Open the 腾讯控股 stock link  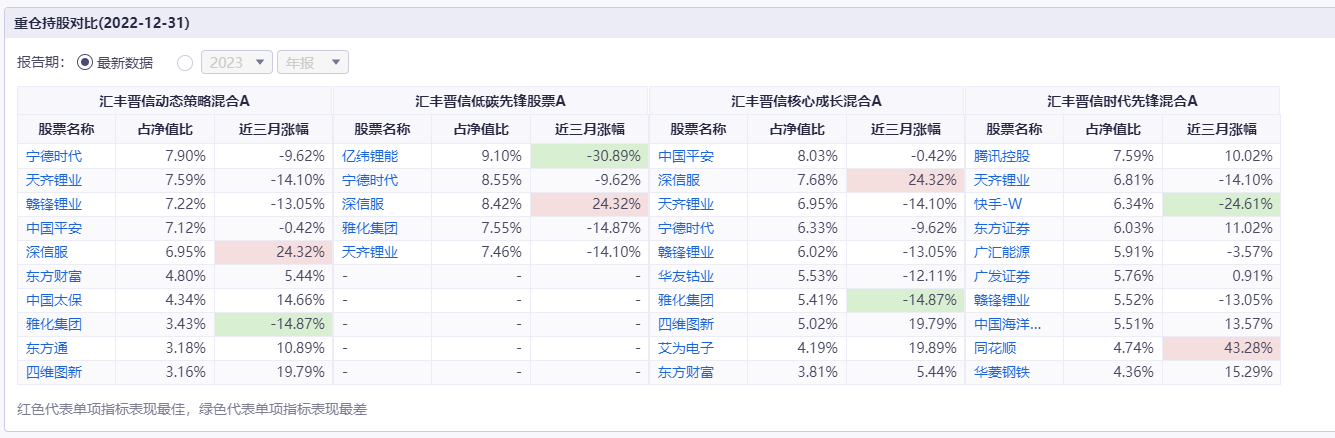point(1002,156)
